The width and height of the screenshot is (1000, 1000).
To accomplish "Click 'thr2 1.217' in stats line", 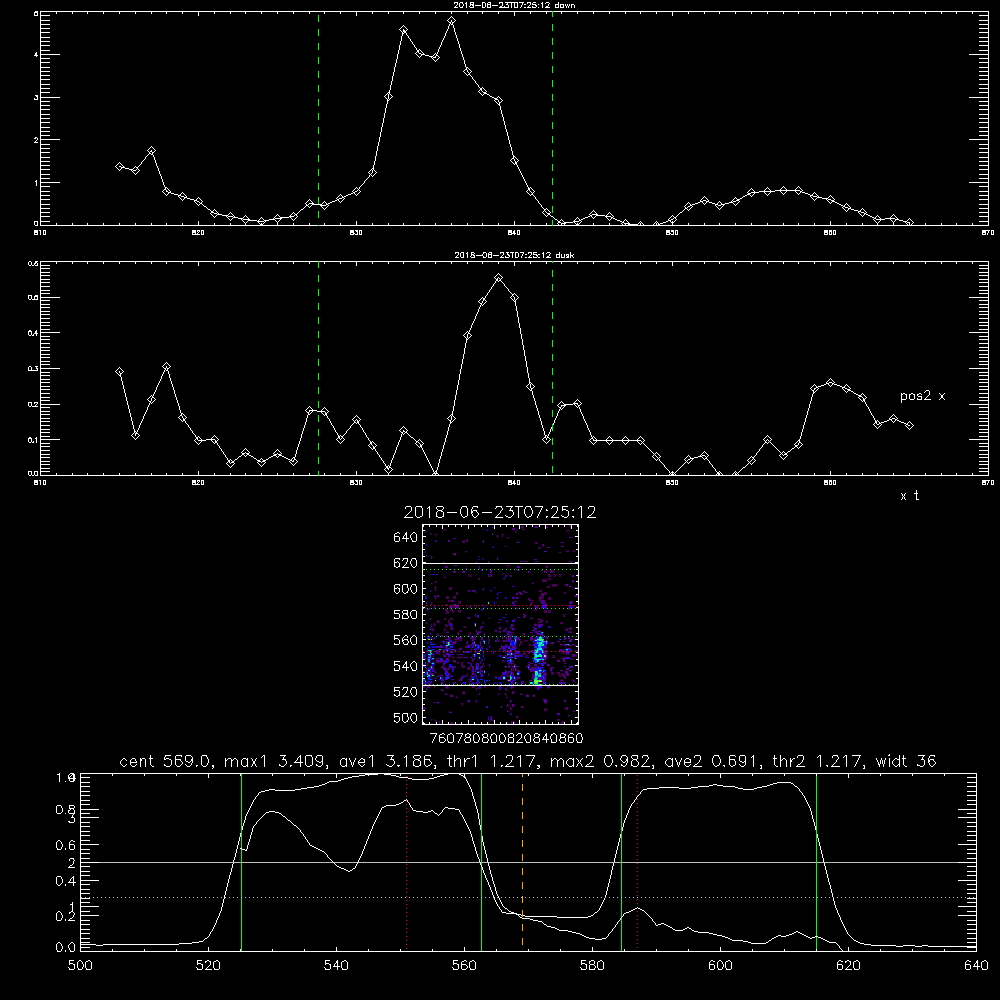I will 818,761.
